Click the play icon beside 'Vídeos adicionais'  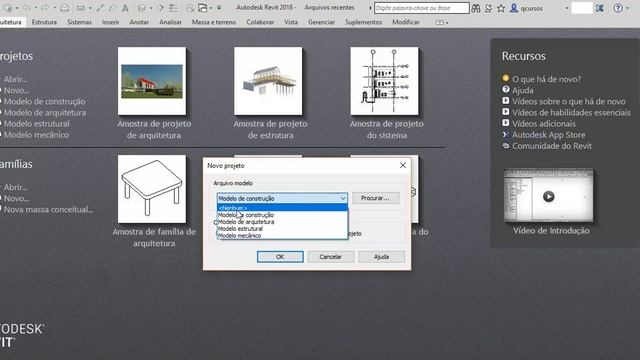pyautogui.click(x=506, y=122)
